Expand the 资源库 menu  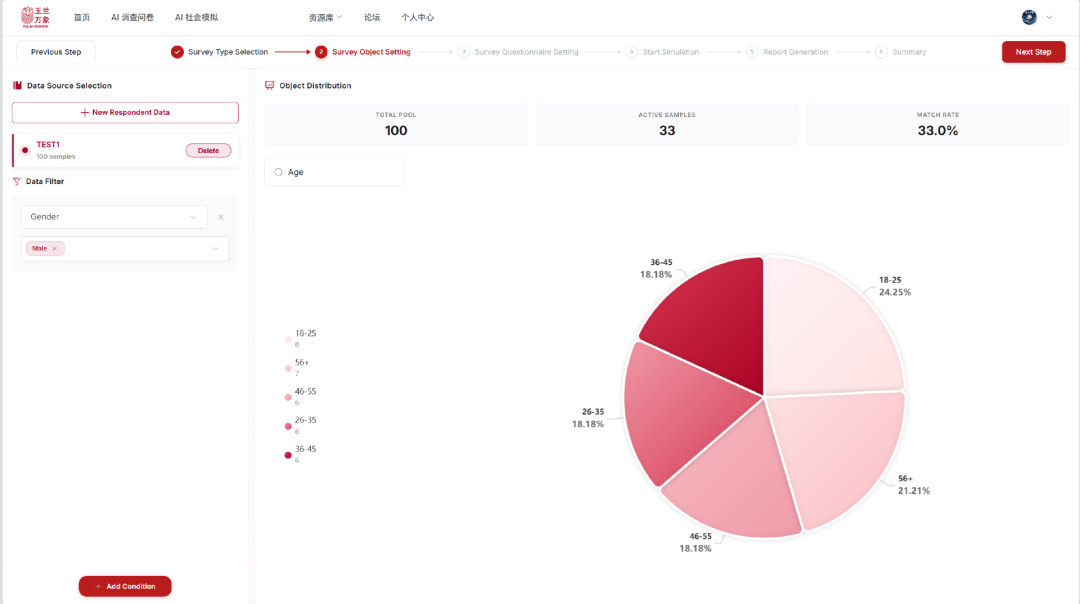point(325,17)
